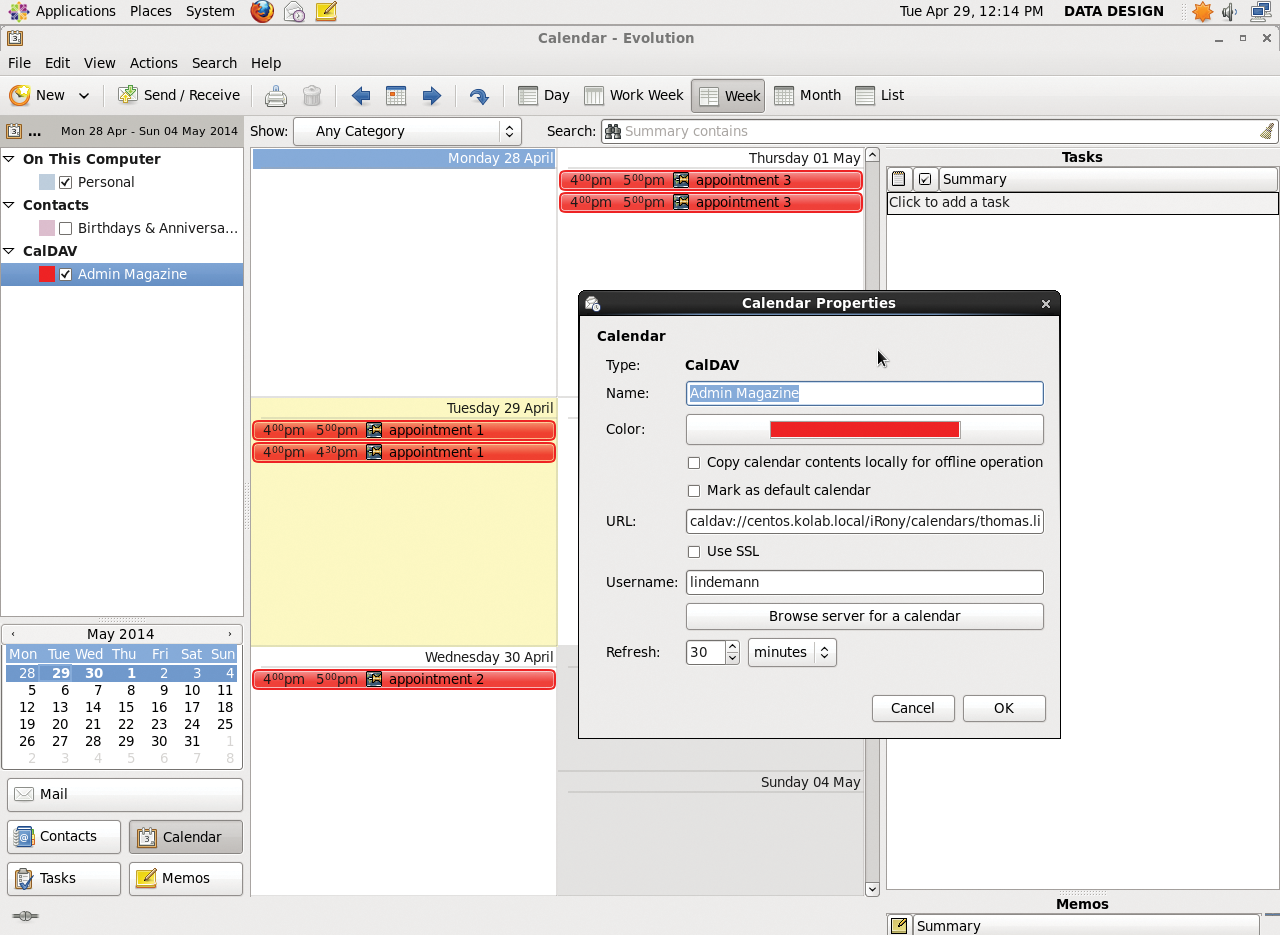Uncheck the Personal calendar

point(67,182)
